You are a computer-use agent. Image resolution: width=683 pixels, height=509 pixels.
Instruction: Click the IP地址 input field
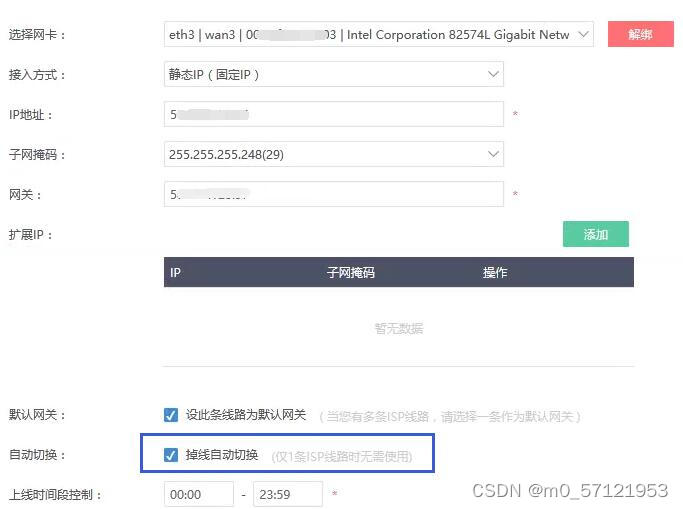coord(334,115)
